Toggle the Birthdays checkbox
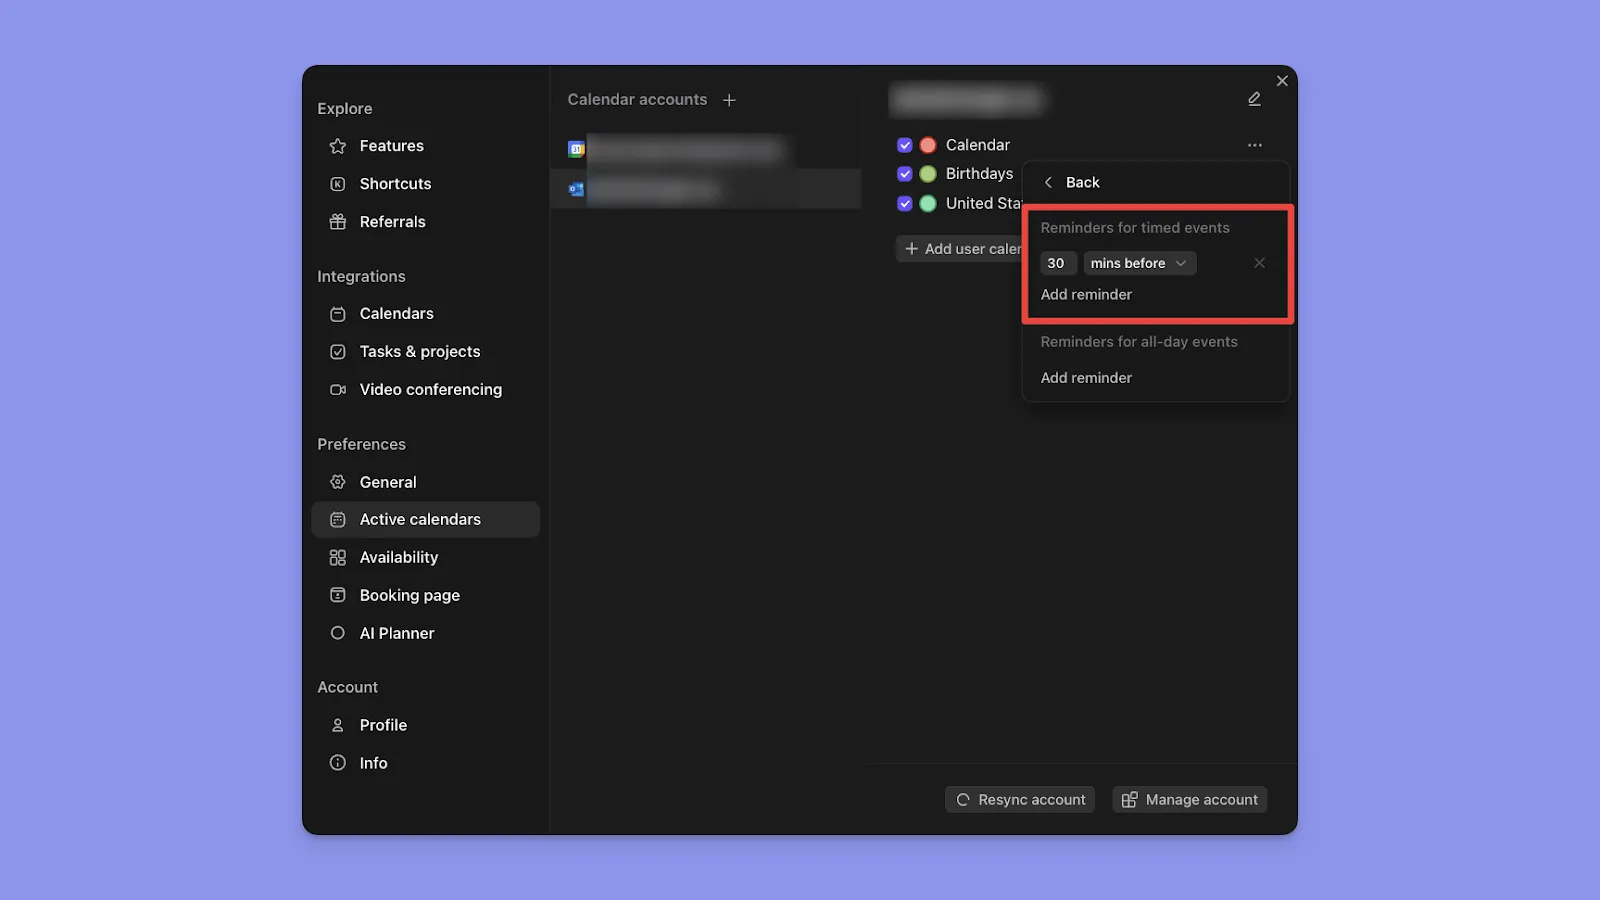This screenshot has width=1600, height=900. pyautogui.click(x=905, y=174)
